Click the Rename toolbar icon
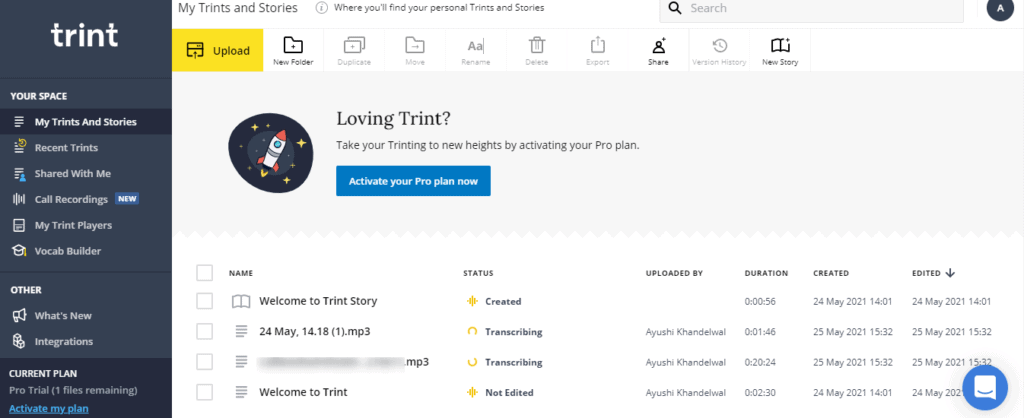This screenshot has width=1024, height=418. [475, 50]
